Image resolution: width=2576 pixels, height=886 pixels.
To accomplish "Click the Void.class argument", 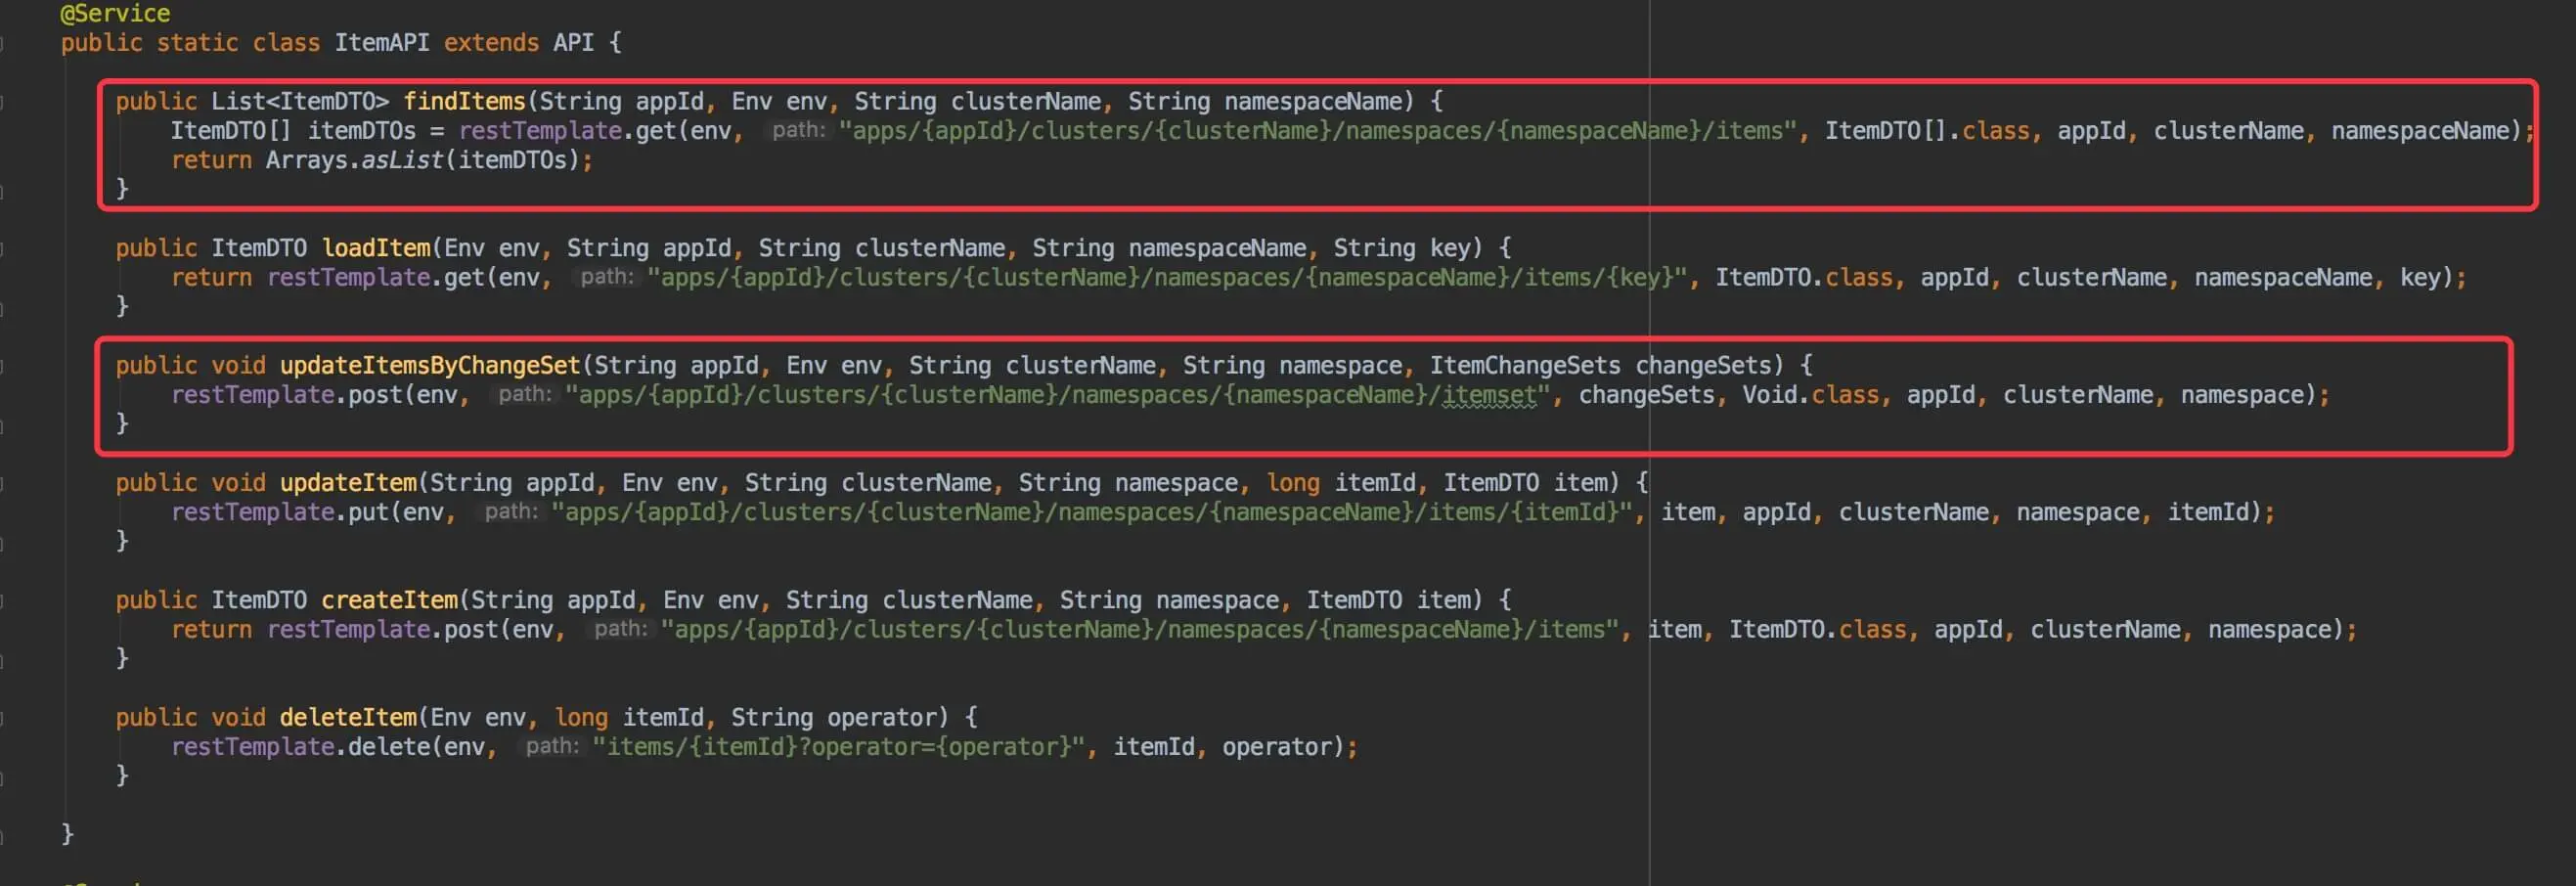I will click(1811, 395).
